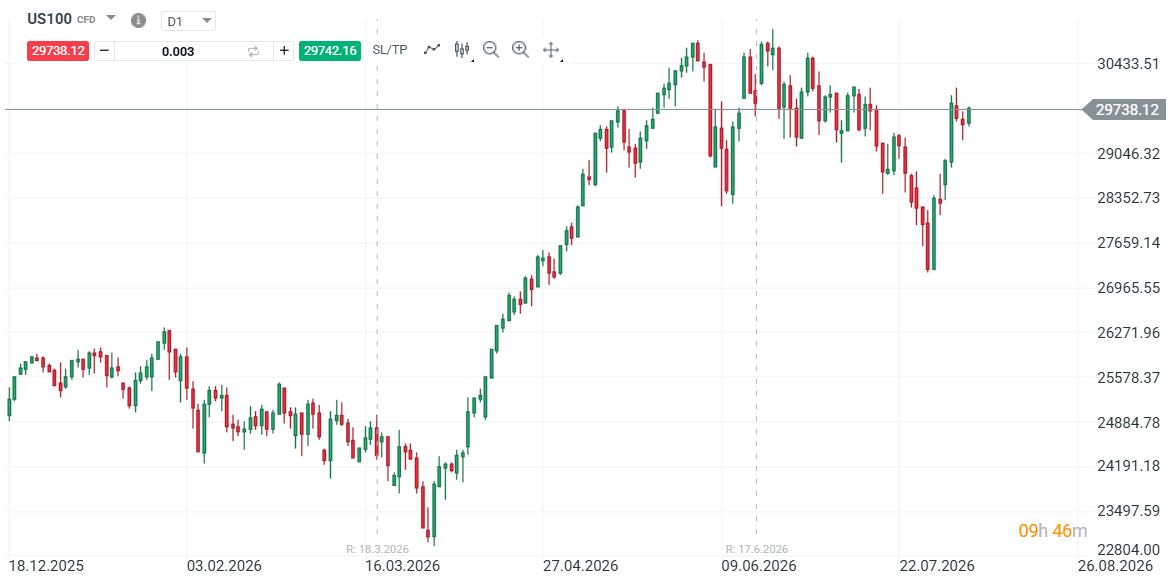Click the US100 symbol name
This screenshot has width=1173, height=586.
(x=49, y=19)
